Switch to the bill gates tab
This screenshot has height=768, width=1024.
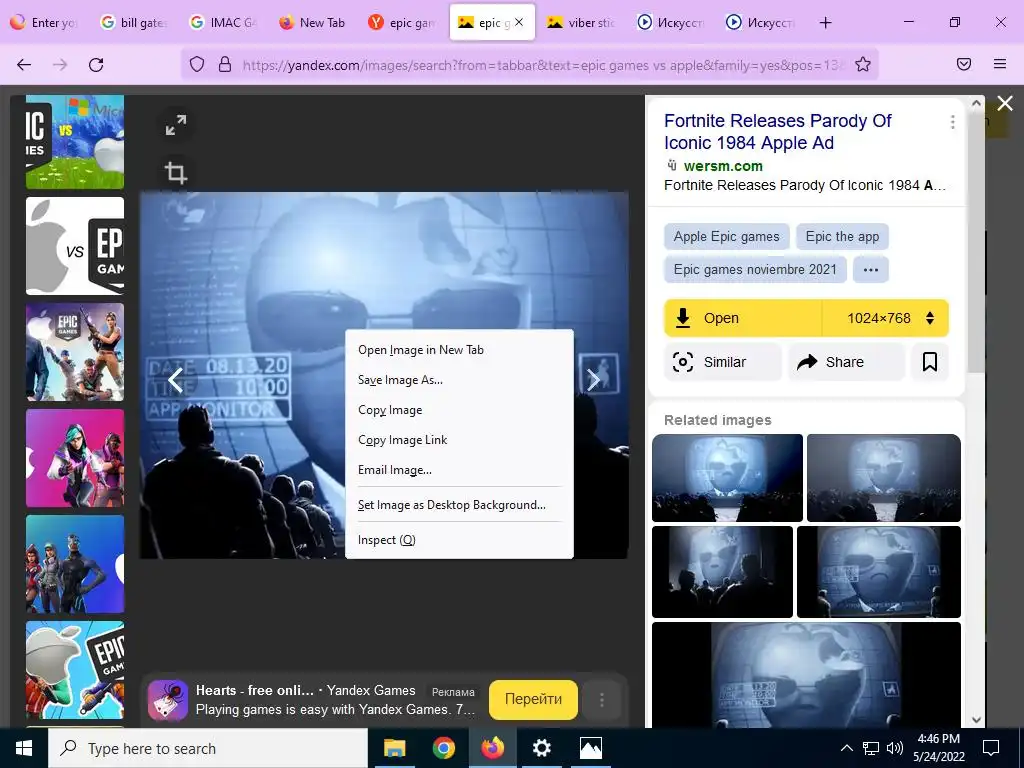click(x=134, y=22)
